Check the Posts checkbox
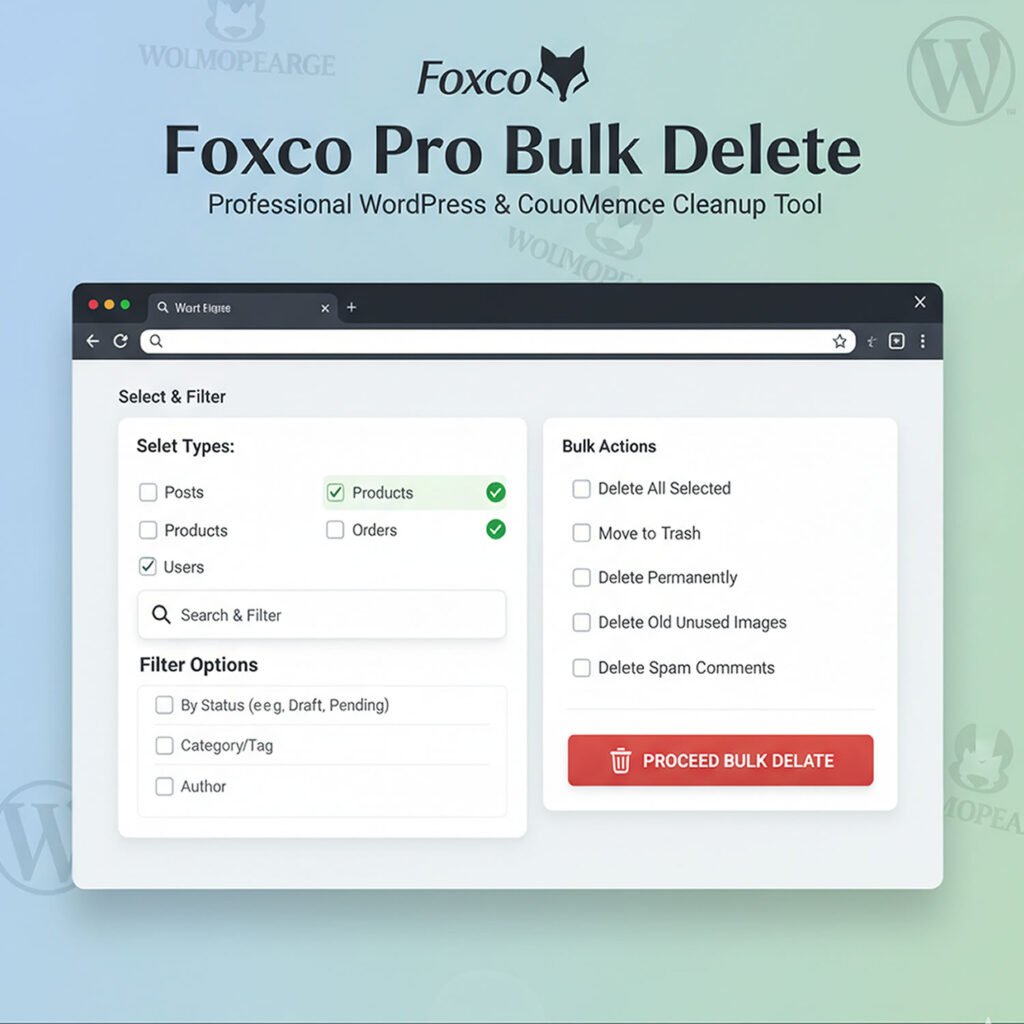Screen dimensions: 1024x1024 coord(148,492)
